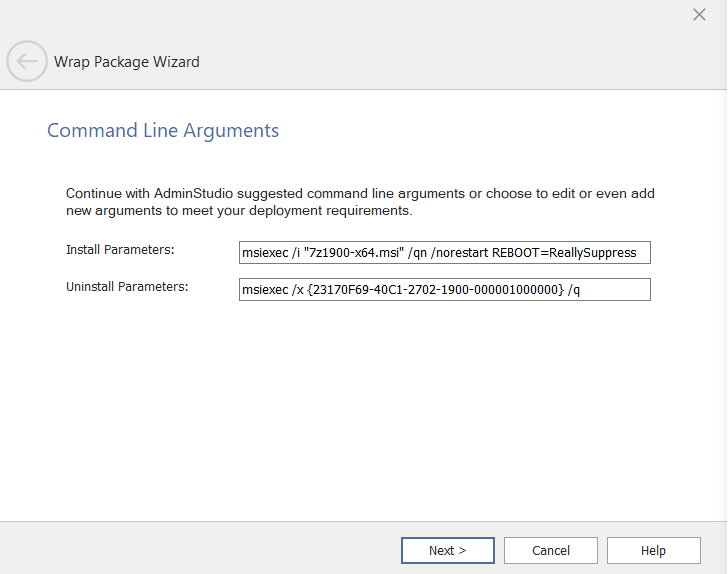The image size is (728, 574).
Task: Click the Wrap Package Wizard title text
Action: 127,62
